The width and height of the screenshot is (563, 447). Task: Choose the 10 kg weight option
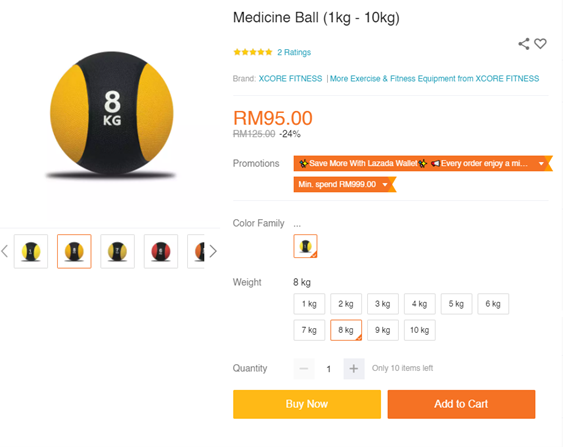[x=420, y=330]
